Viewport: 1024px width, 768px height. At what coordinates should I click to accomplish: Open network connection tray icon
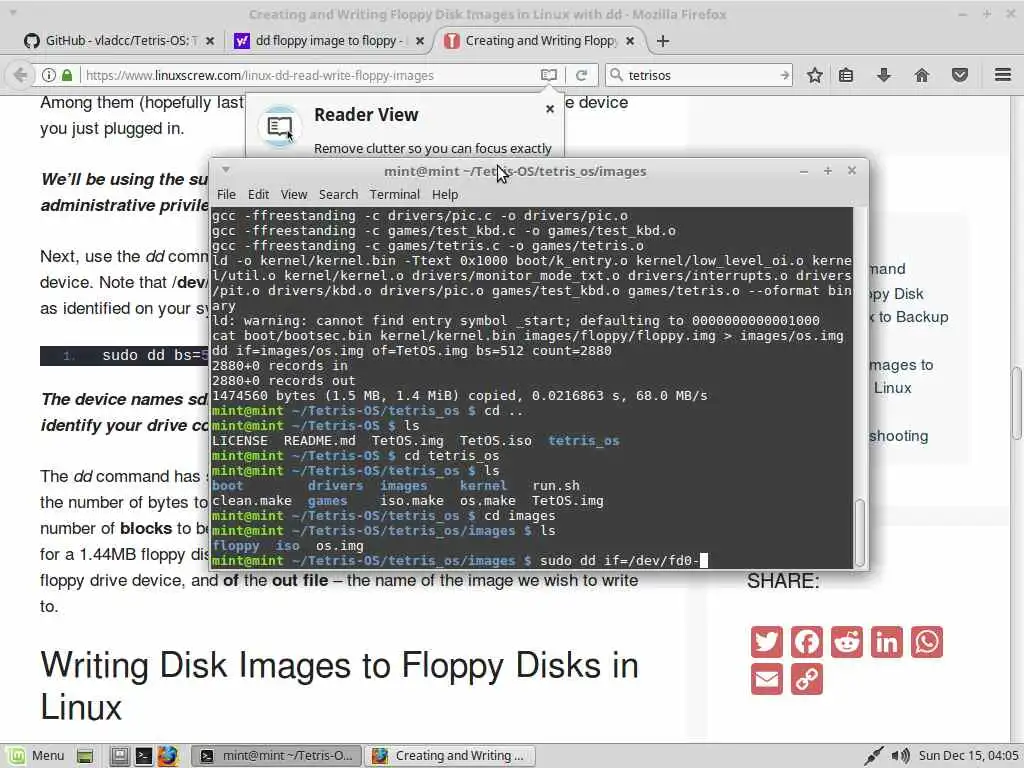pyautogui.click(x=873, y=756)
